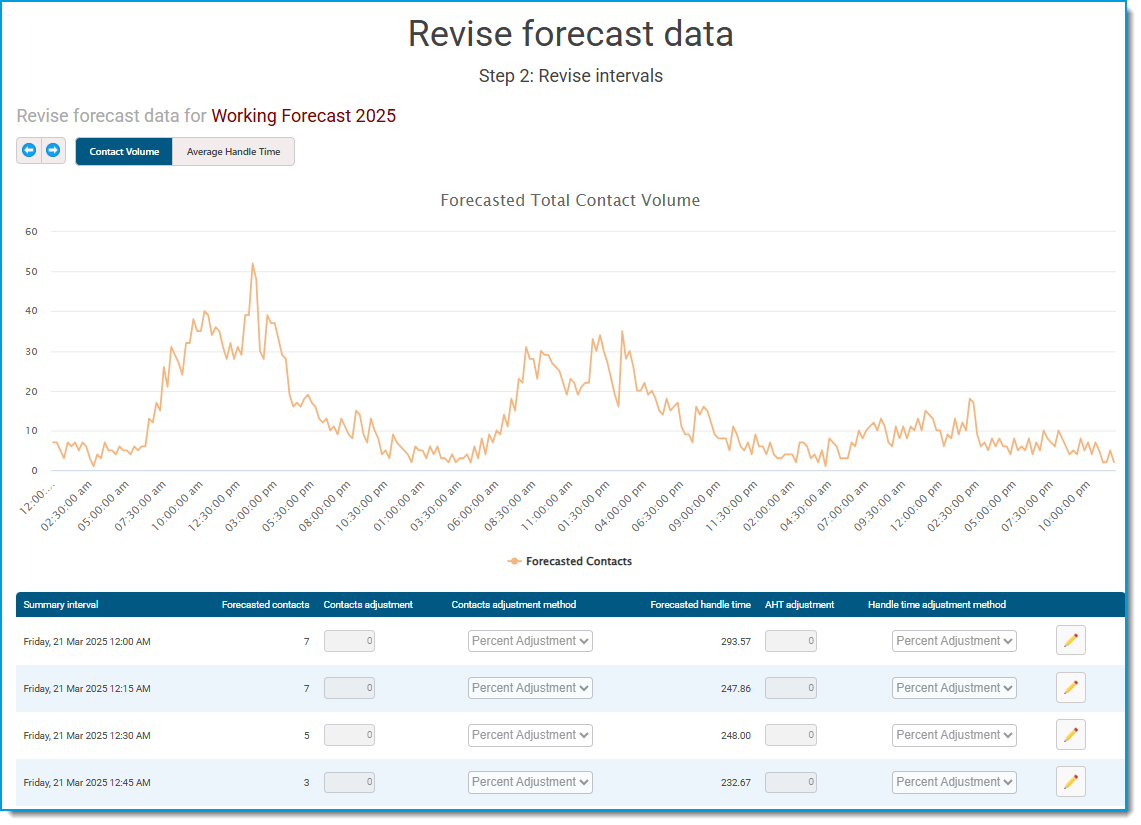Click AHT adjustment field for 12:00 AM
Image resolution: width=1141 pixels, height=825 pixels.
[790, 641]
